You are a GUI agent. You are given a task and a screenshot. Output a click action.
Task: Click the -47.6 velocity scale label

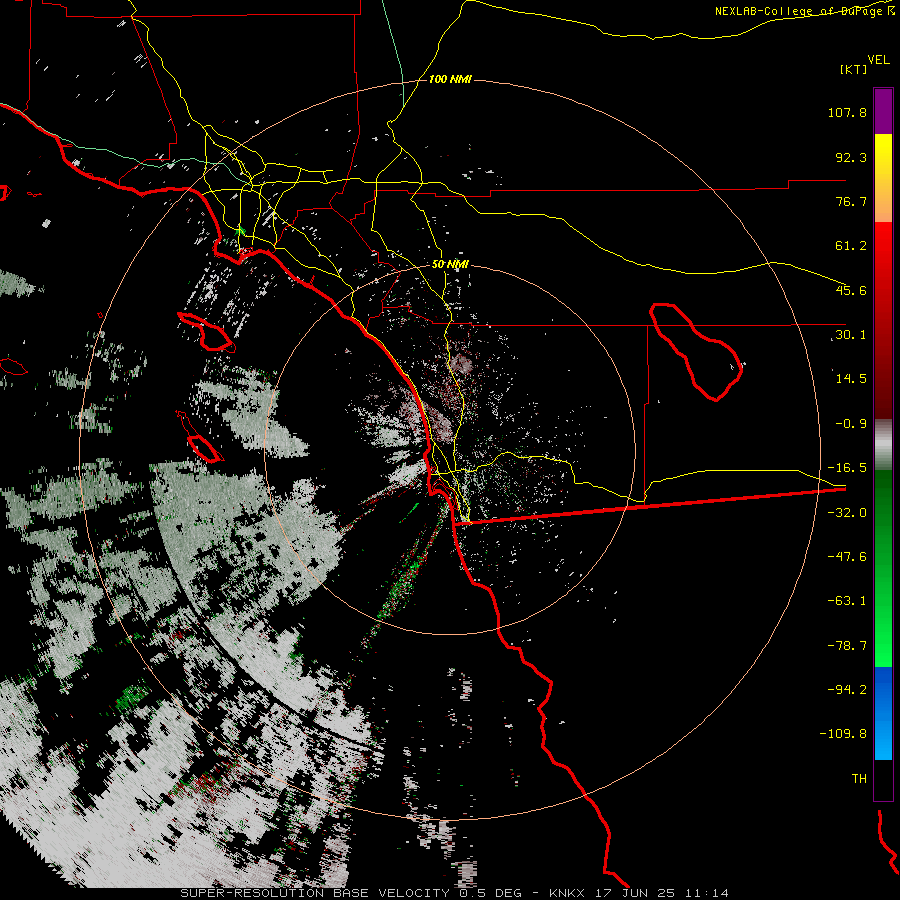(x=847, y=557)
